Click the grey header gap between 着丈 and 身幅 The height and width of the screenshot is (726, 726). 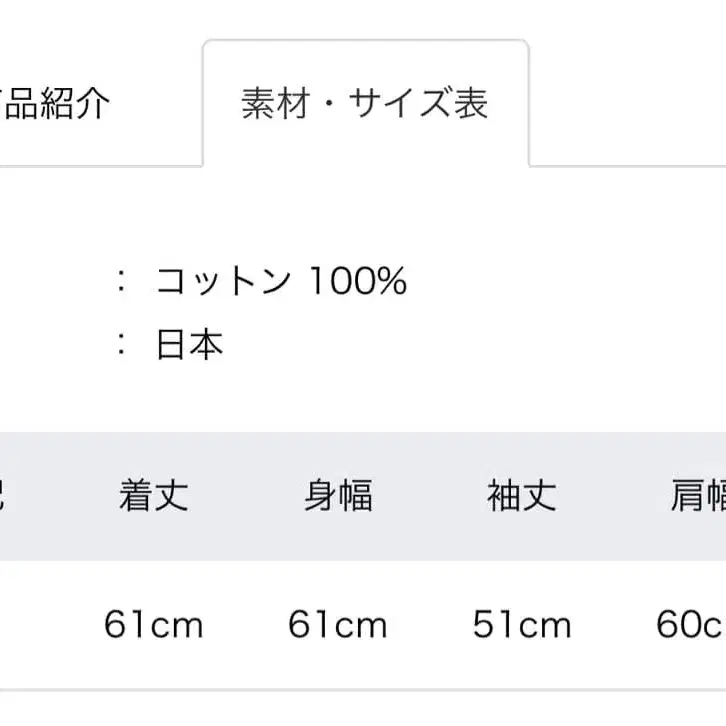tap(246, 496)
